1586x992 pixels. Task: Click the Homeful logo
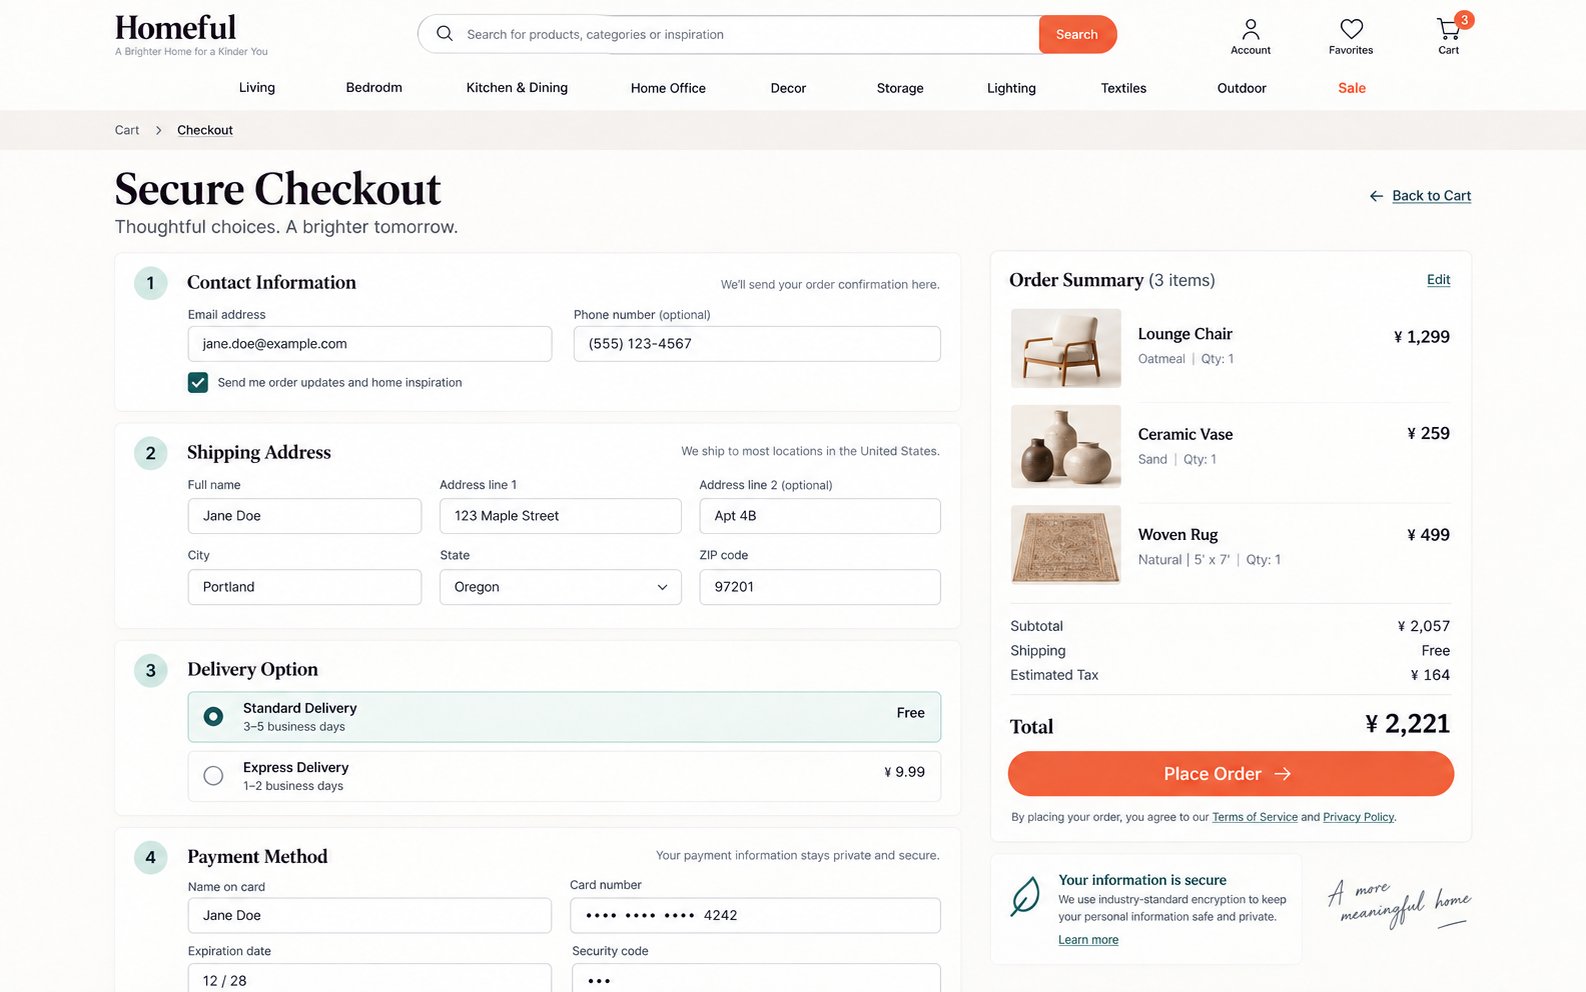point(176,28)
